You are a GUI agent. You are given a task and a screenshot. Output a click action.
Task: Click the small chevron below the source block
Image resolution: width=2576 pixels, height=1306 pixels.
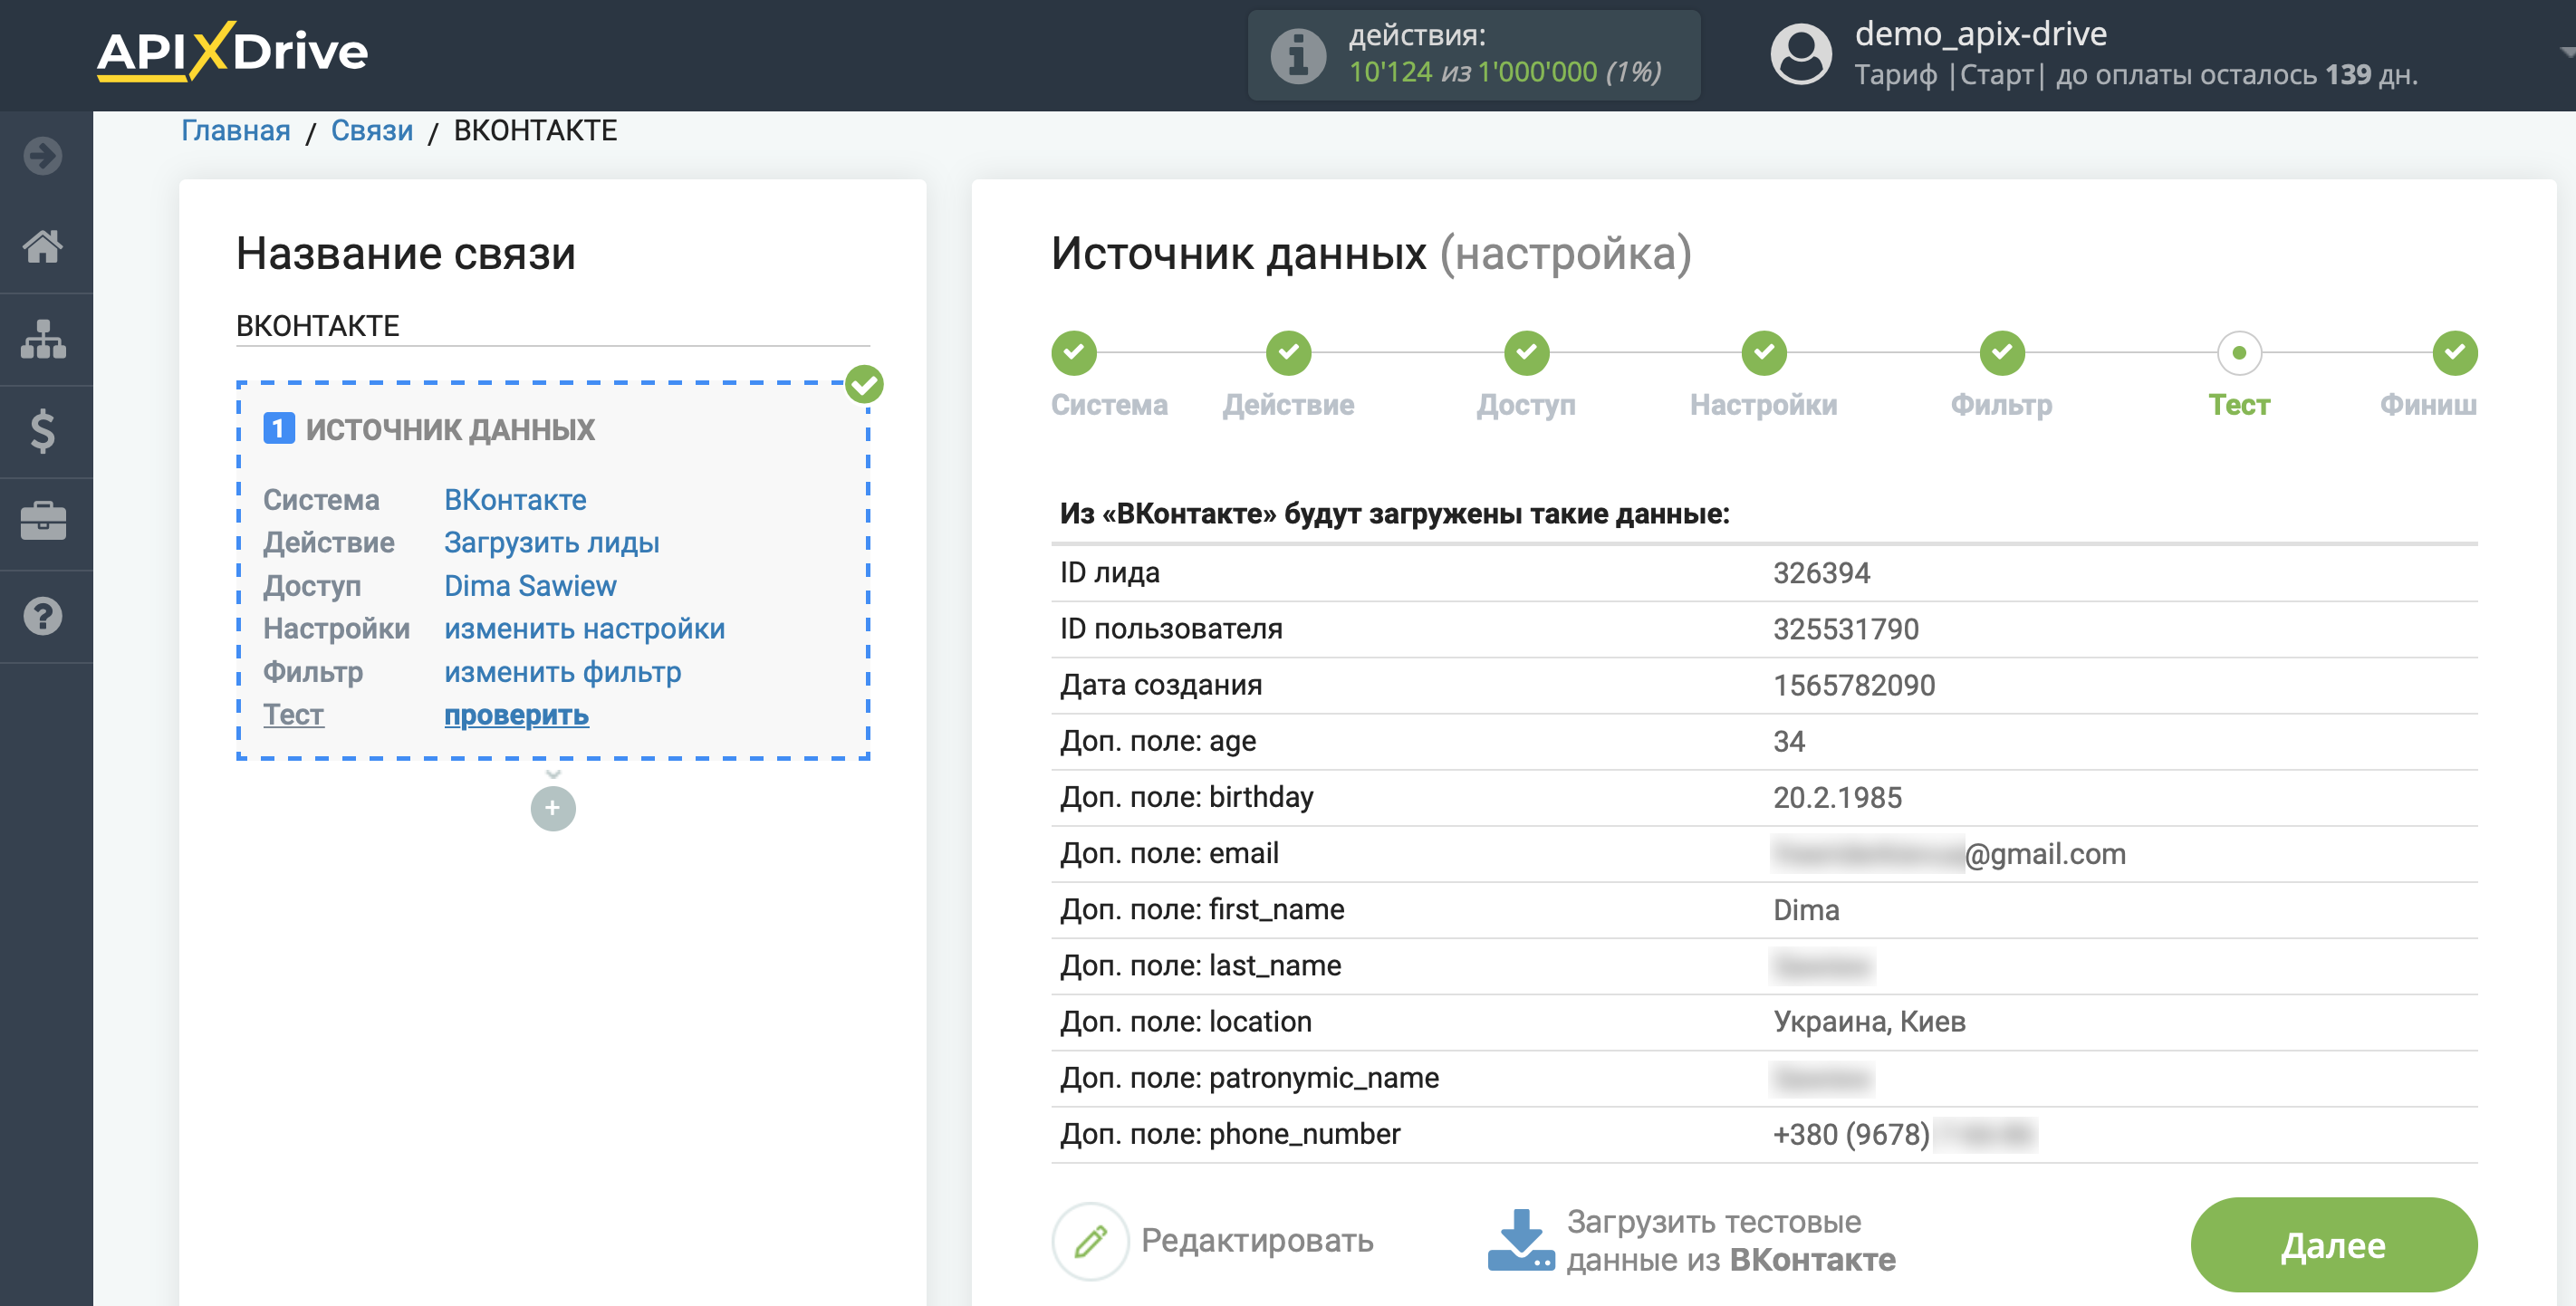click(x=553, y=774)
